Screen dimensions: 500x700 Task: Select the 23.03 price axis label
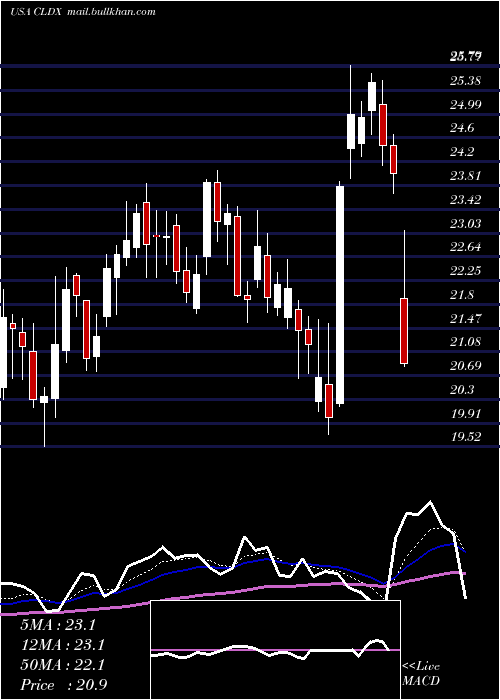(x=465, y=223)
